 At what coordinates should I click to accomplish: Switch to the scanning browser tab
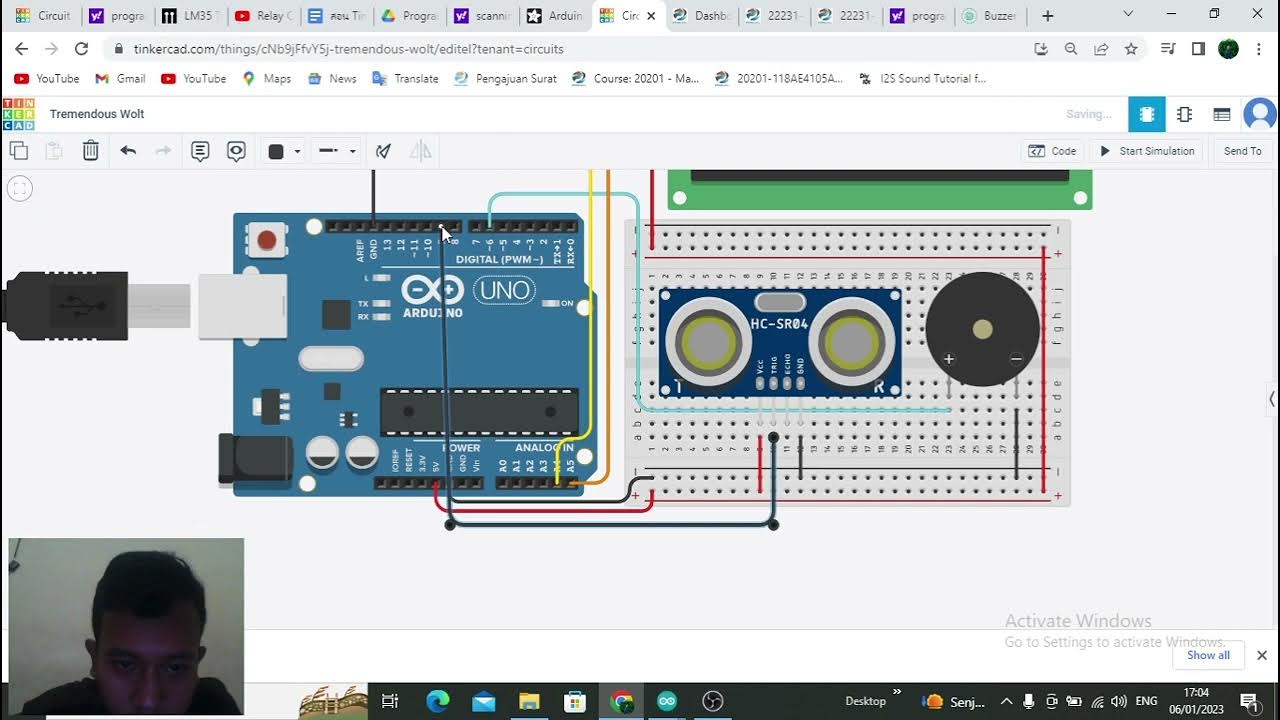[x=481, y=16]
